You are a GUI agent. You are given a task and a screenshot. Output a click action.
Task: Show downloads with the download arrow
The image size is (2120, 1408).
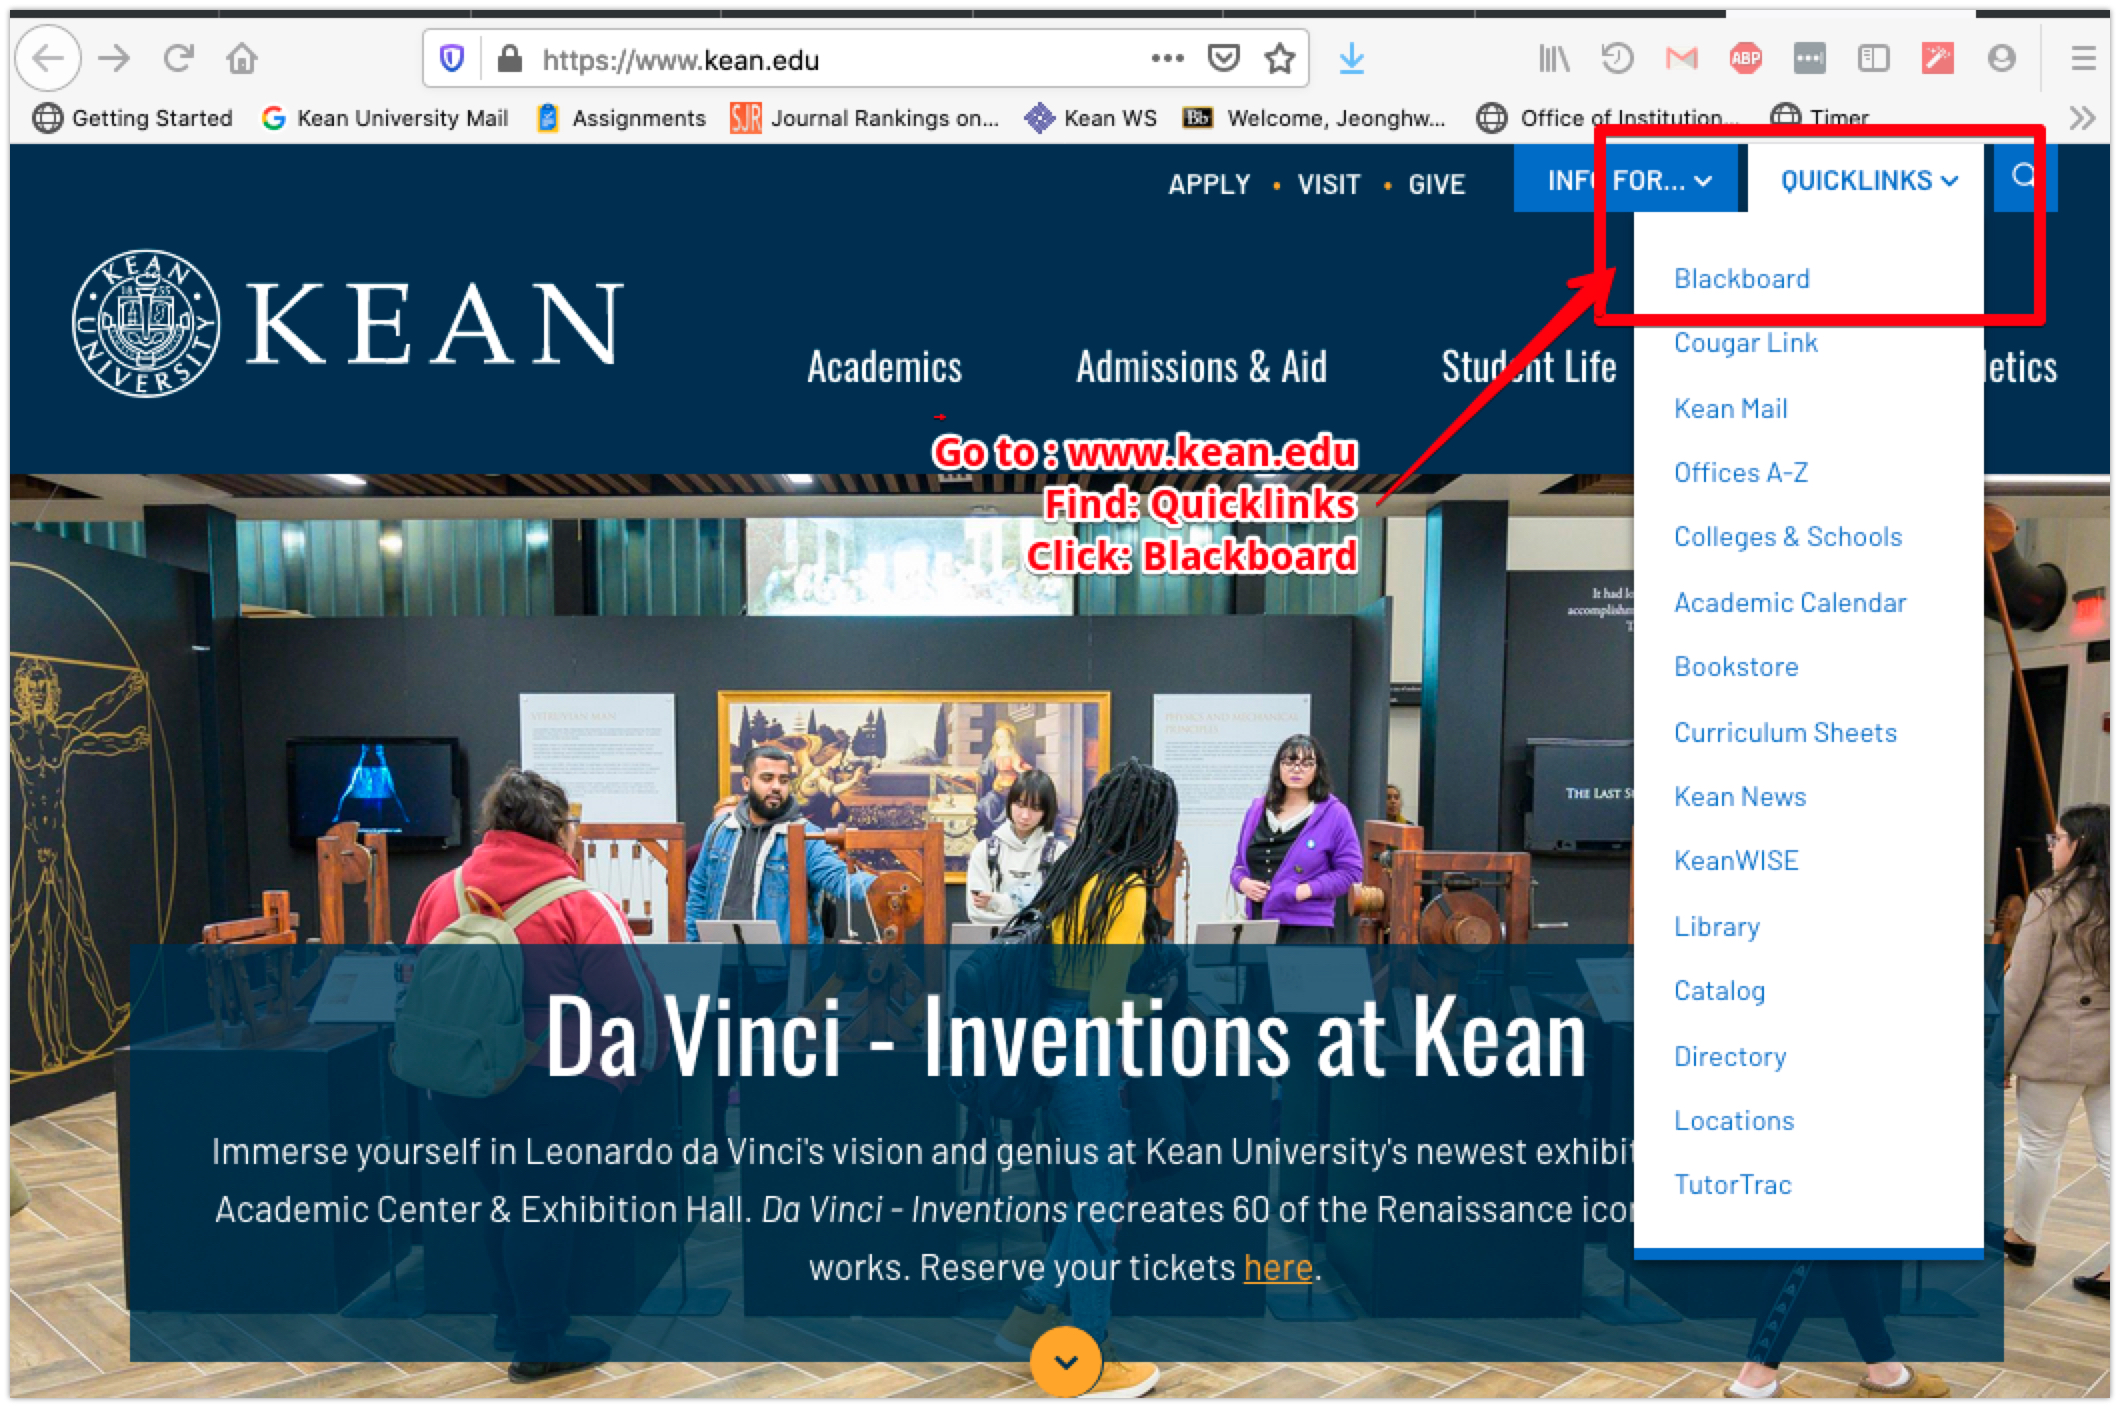tap(1352, 59)
